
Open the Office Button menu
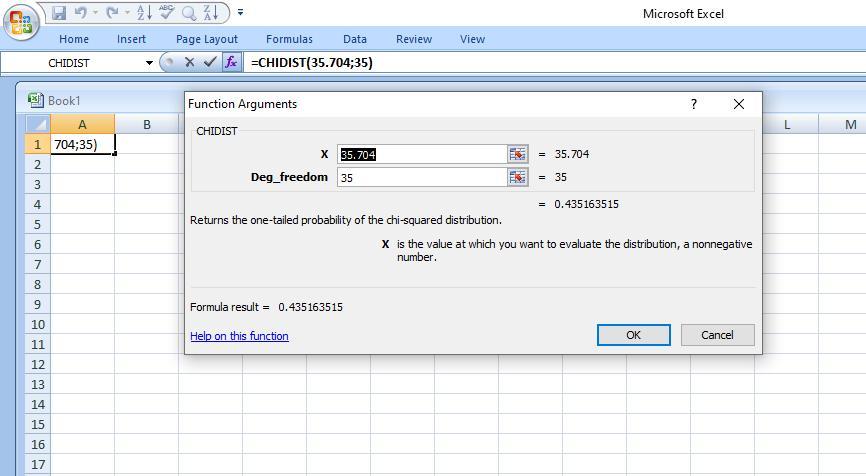(x=21, y=23)
